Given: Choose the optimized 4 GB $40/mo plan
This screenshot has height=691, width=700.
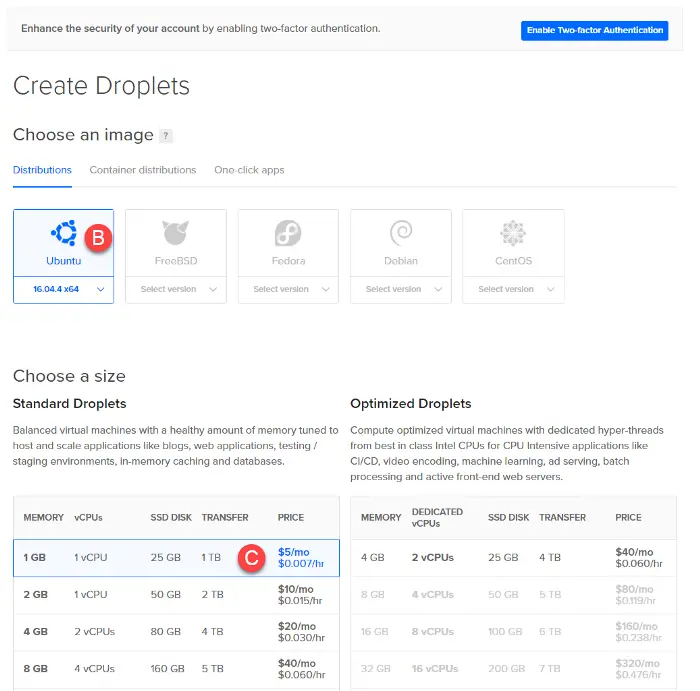Looking at the screenshot, I should [513, 558].
